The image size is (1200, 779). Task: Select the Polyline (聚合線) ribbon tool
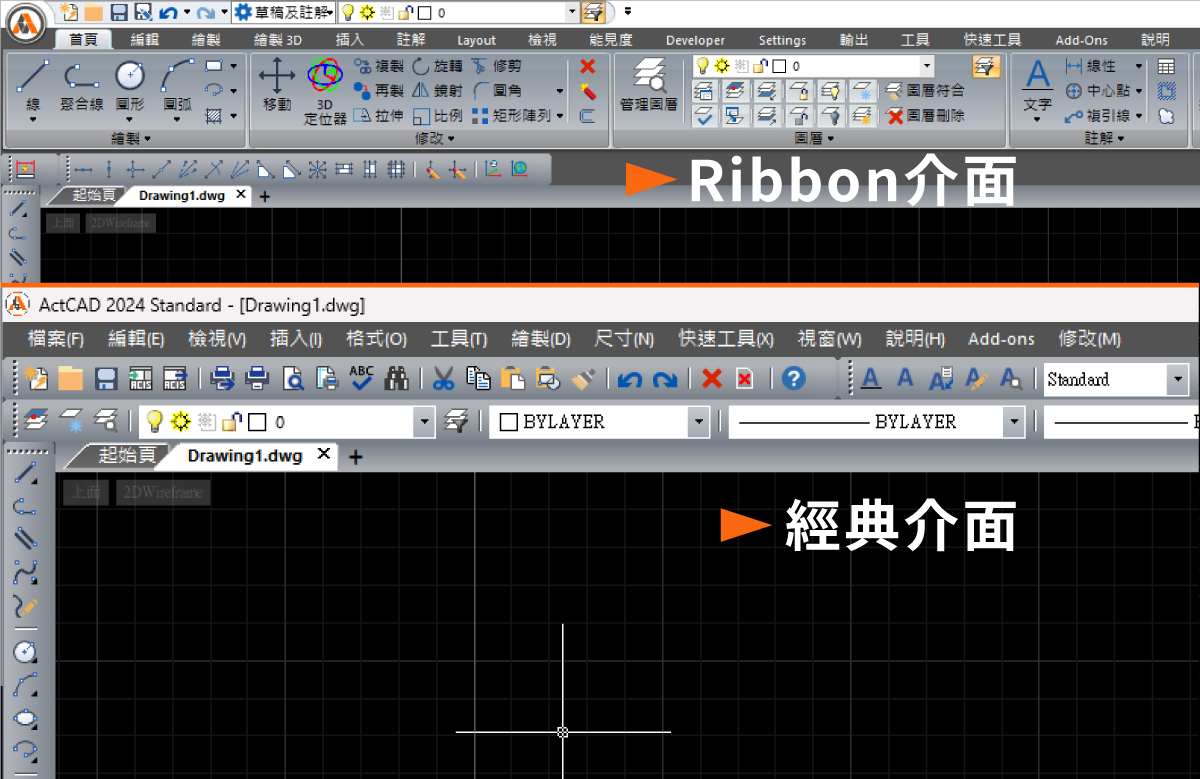pyautogui.click(x=82, y=85)
